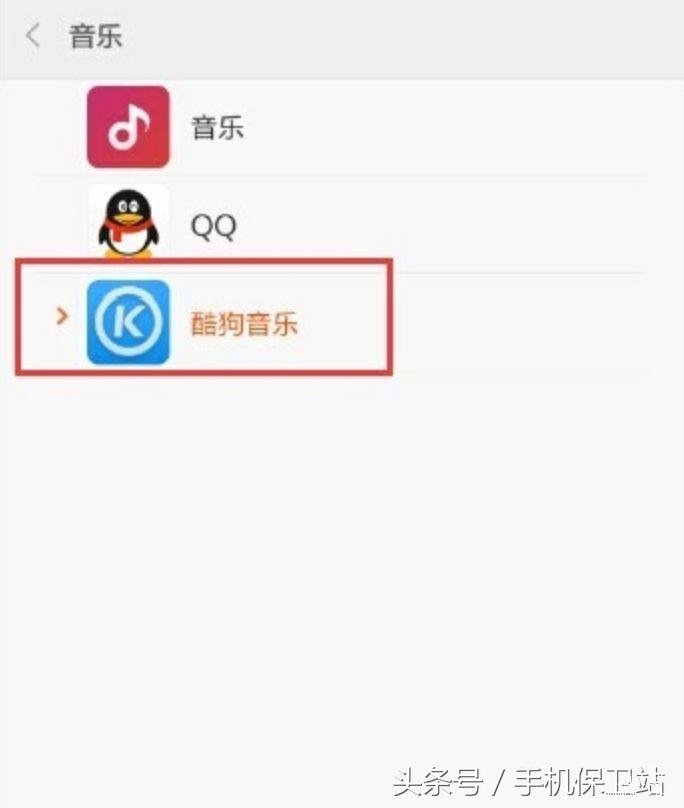Choose the QQ text label
Viewport: 684px width, 808px height.
pos(213,226)
